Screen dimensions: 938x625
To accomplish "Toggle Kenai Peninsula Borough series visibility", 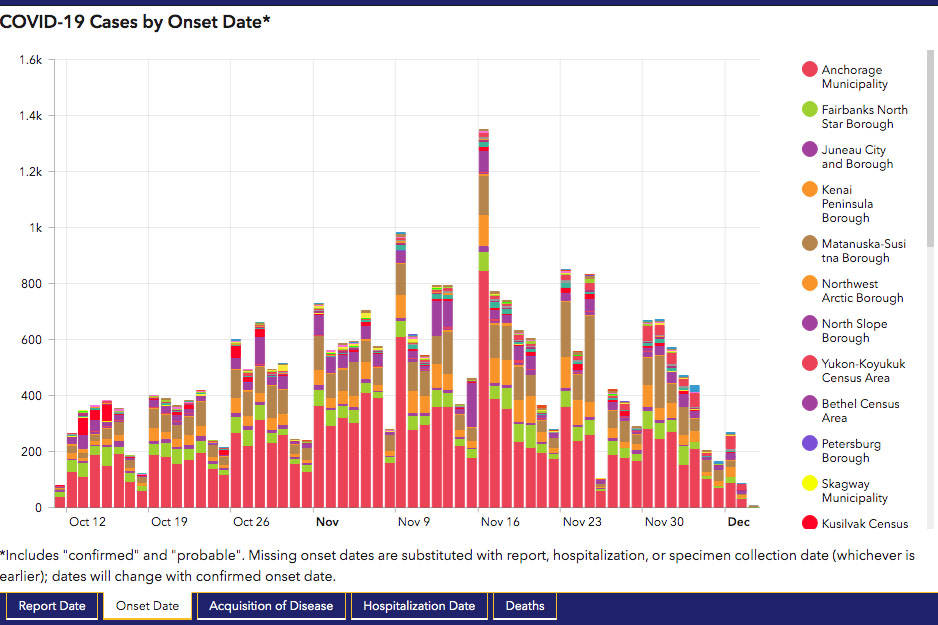I will coord(810,190).
